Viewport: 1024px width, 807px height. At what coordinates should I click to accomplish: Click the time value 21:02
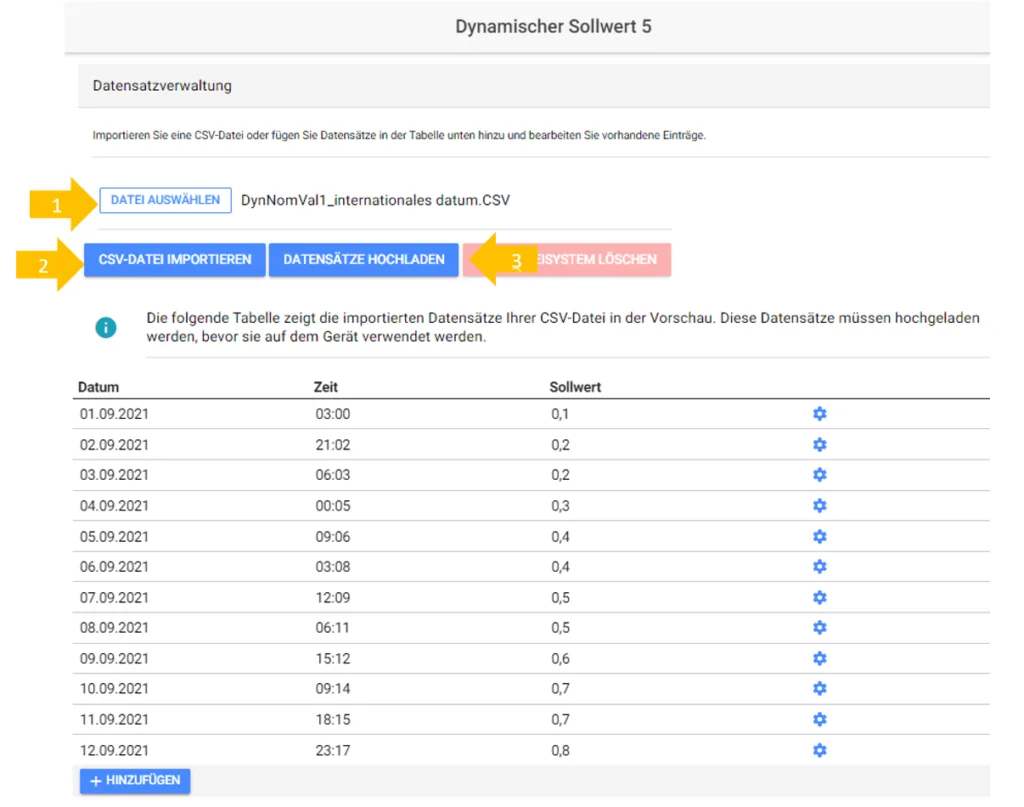(333, 445)
